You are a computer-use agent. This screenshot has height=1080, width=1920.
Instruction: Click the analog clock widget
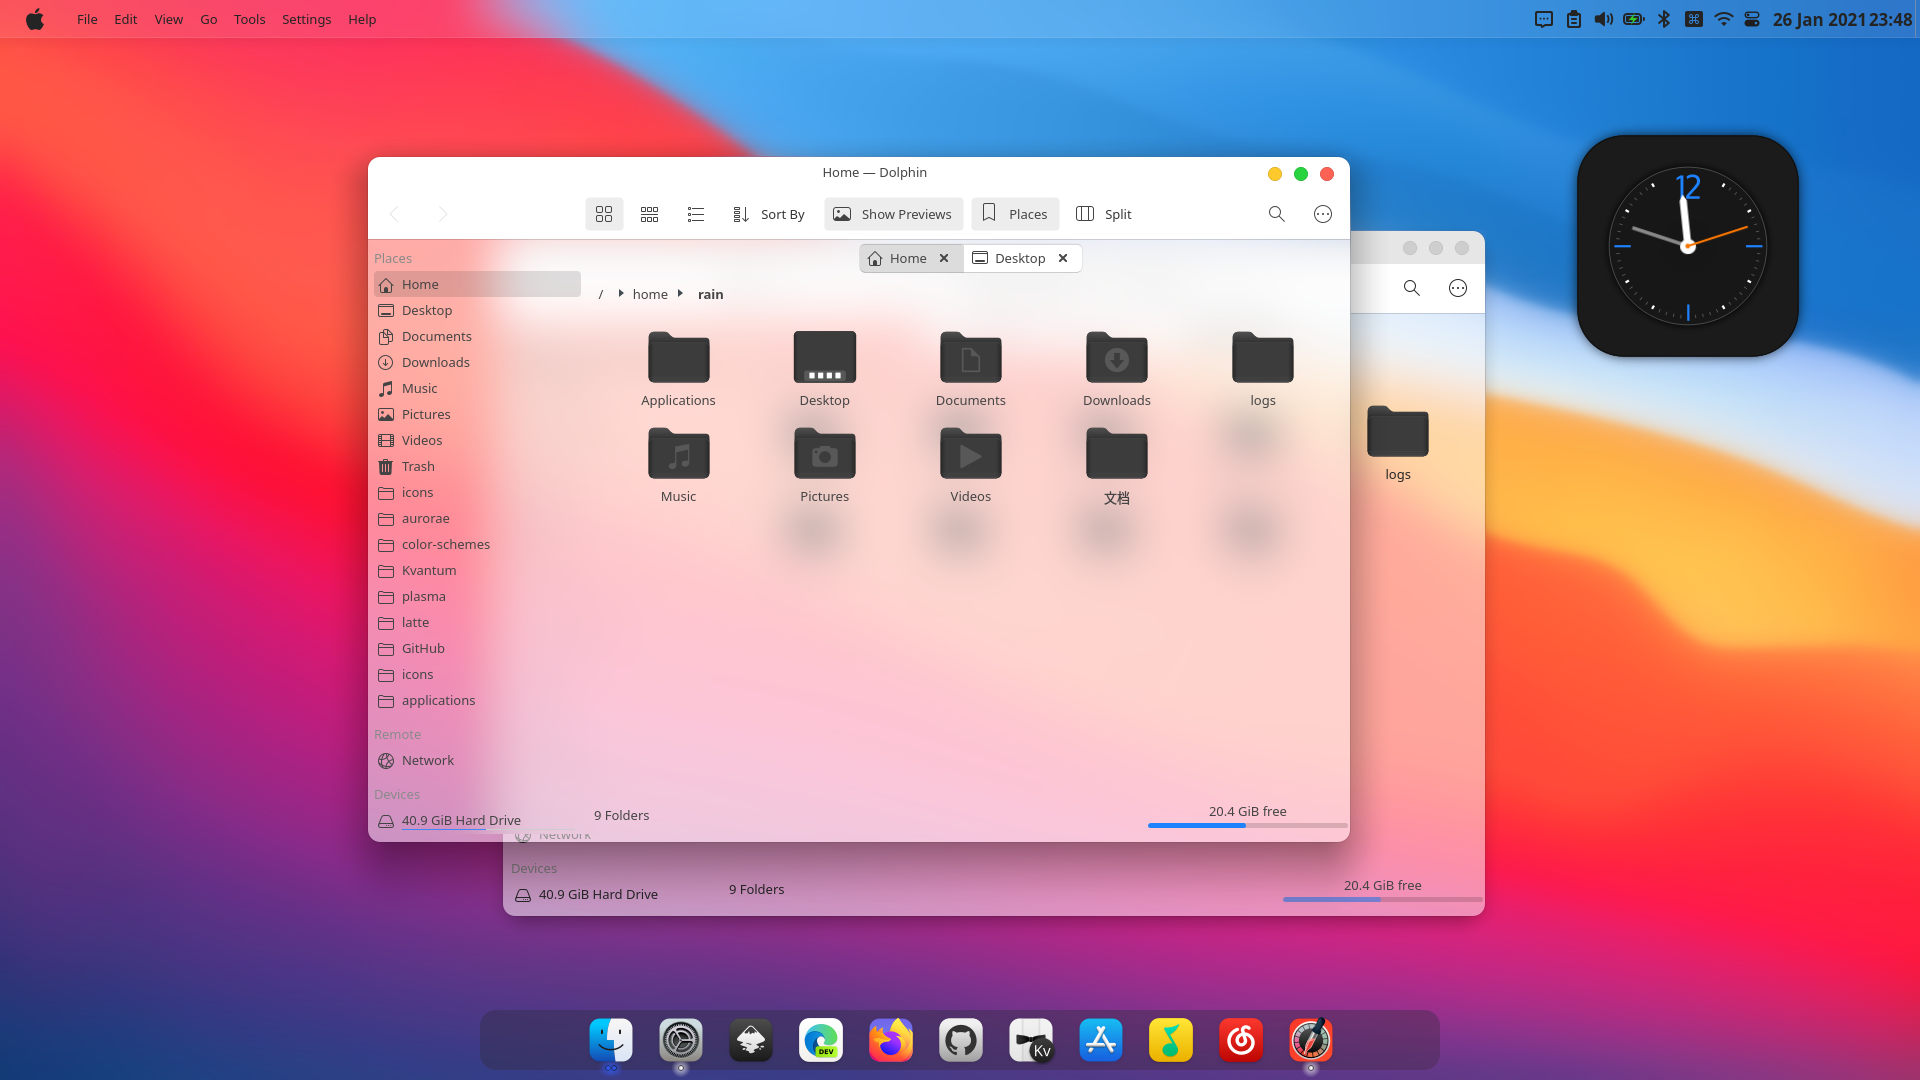[x=1688, y=246]
